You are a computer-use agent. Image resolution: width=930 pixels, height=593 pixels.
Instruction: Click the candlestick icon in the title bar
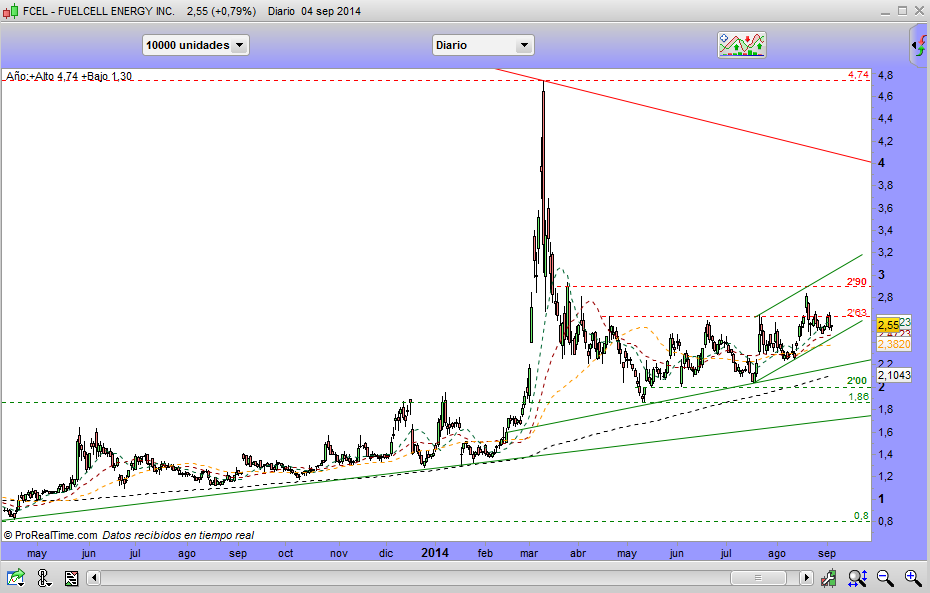[x=10, y=11]
